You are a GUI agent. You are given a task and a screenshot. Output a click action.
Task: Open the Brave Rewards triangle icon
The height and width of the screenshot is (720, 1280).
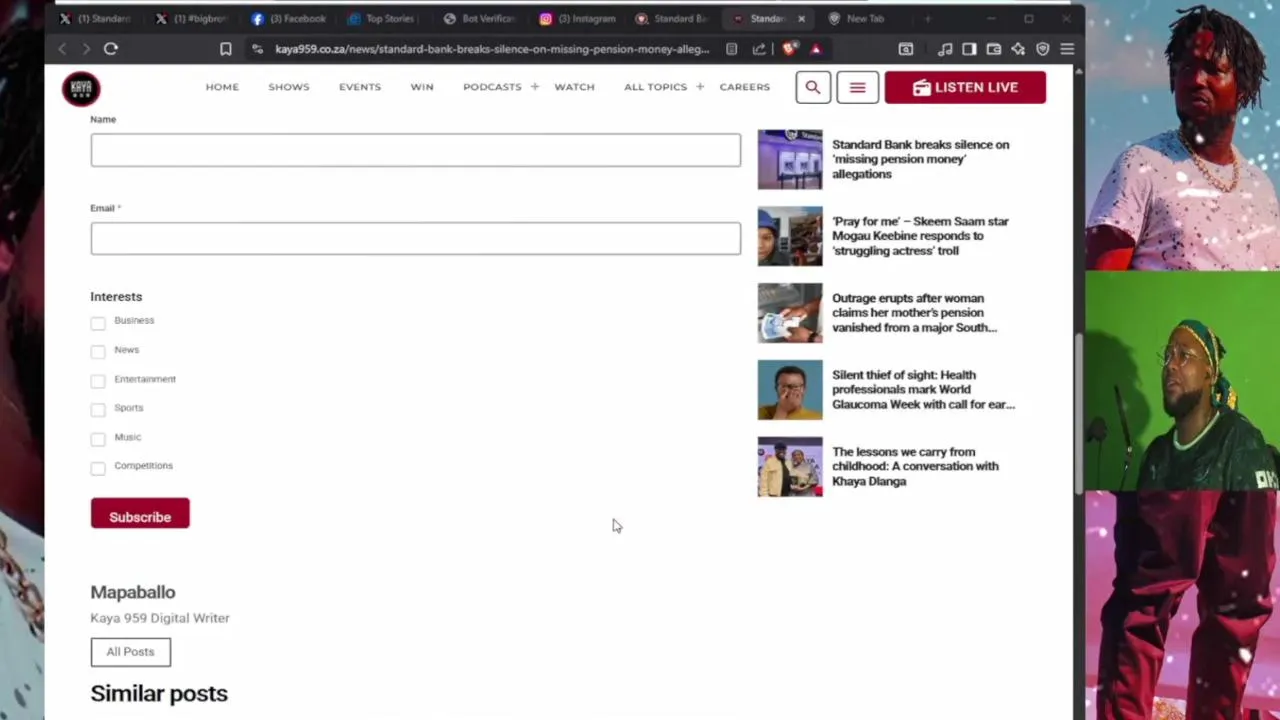click(x=816, y=49)
